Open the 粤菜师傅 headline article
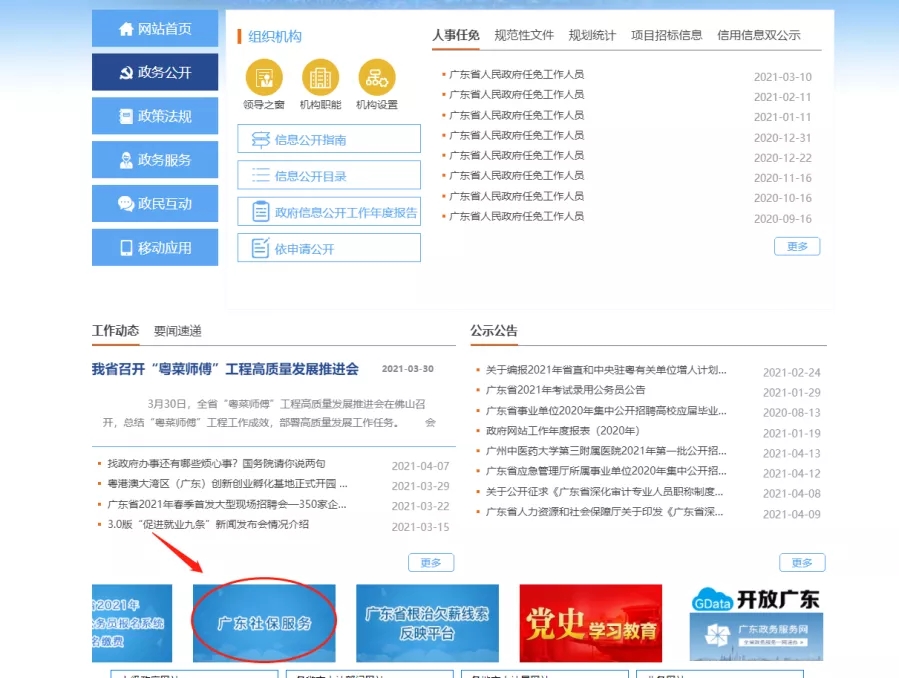Viewport: 899px width, 678px height. (x=225, y=369)
